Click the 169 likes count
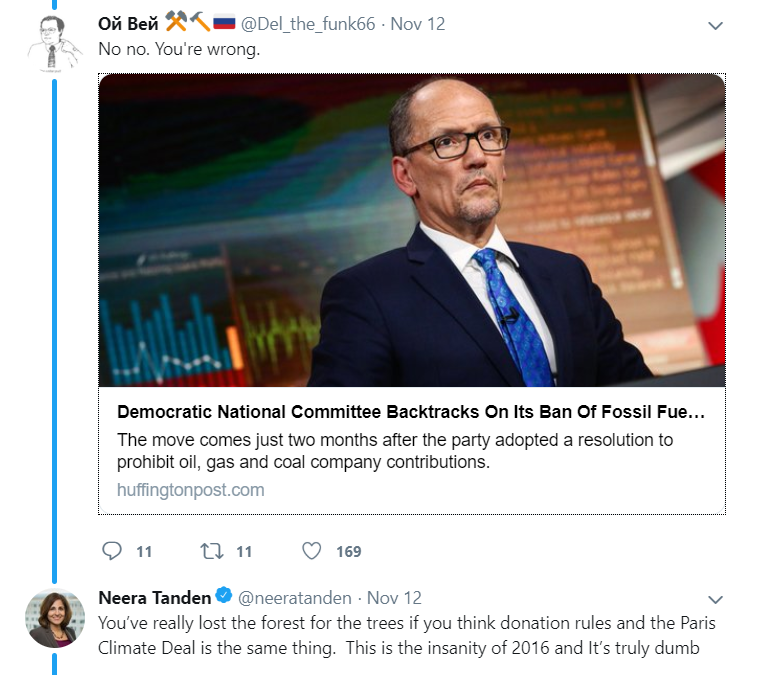This screenshot has height=675, width=757. (348, 551)
